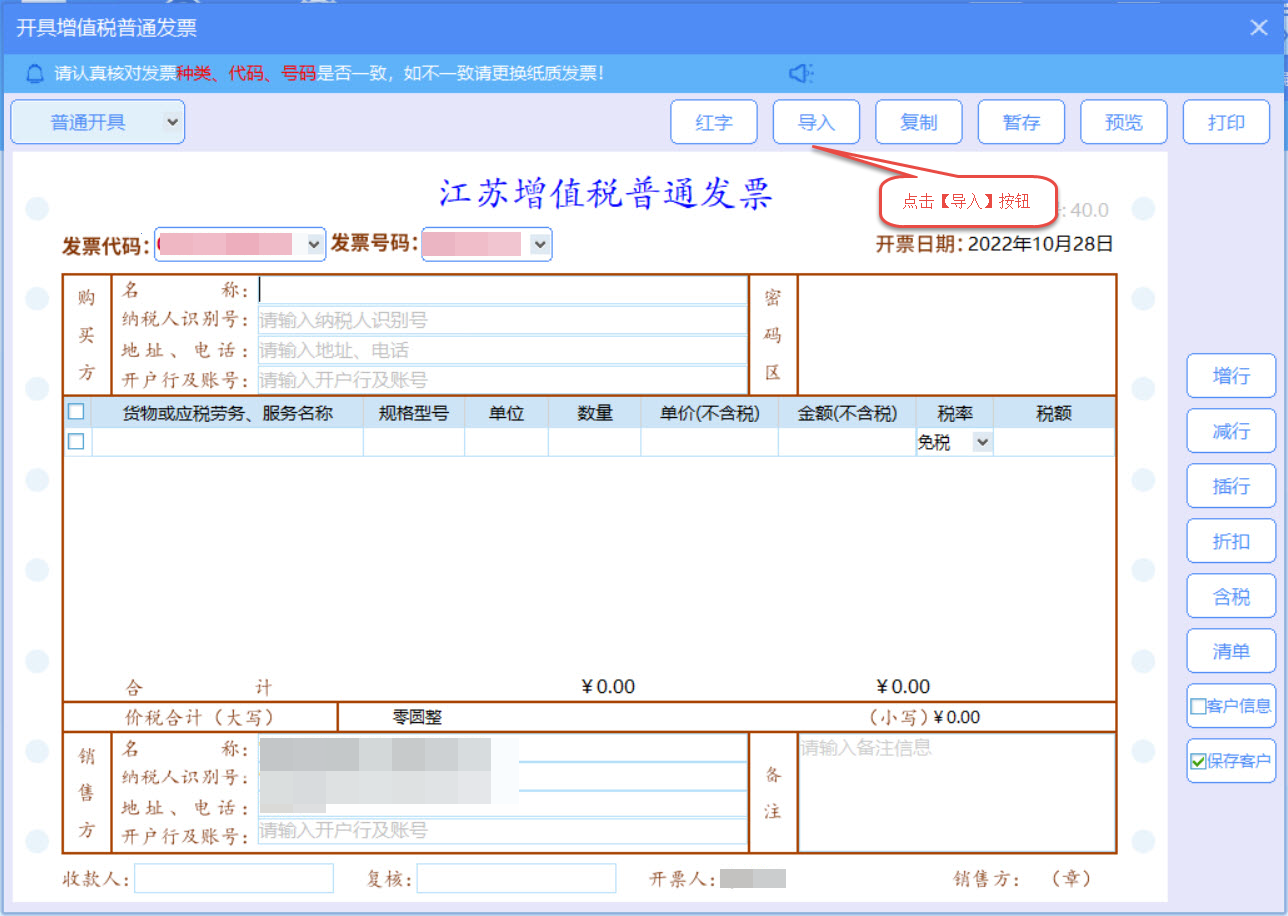Viewport: 1288px width, 916px height.
Task: Open the 普通开具 mode dropdown
Action: pyautogui.click(x=98, y=122)
